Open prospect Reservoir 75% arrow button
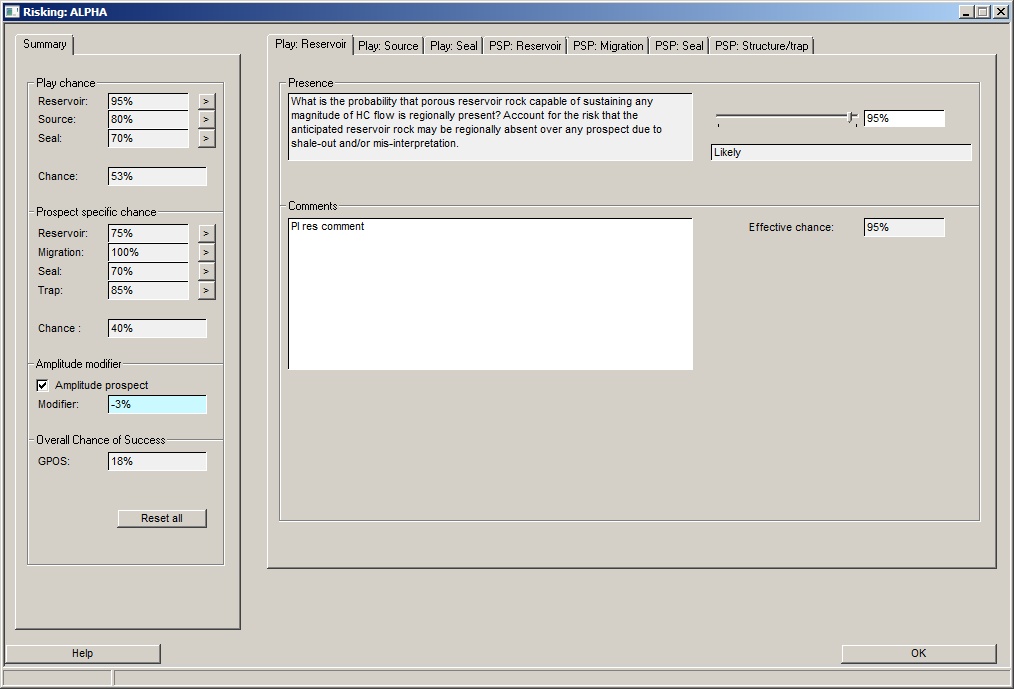The image size is (1014, 689). pos(206,233)
